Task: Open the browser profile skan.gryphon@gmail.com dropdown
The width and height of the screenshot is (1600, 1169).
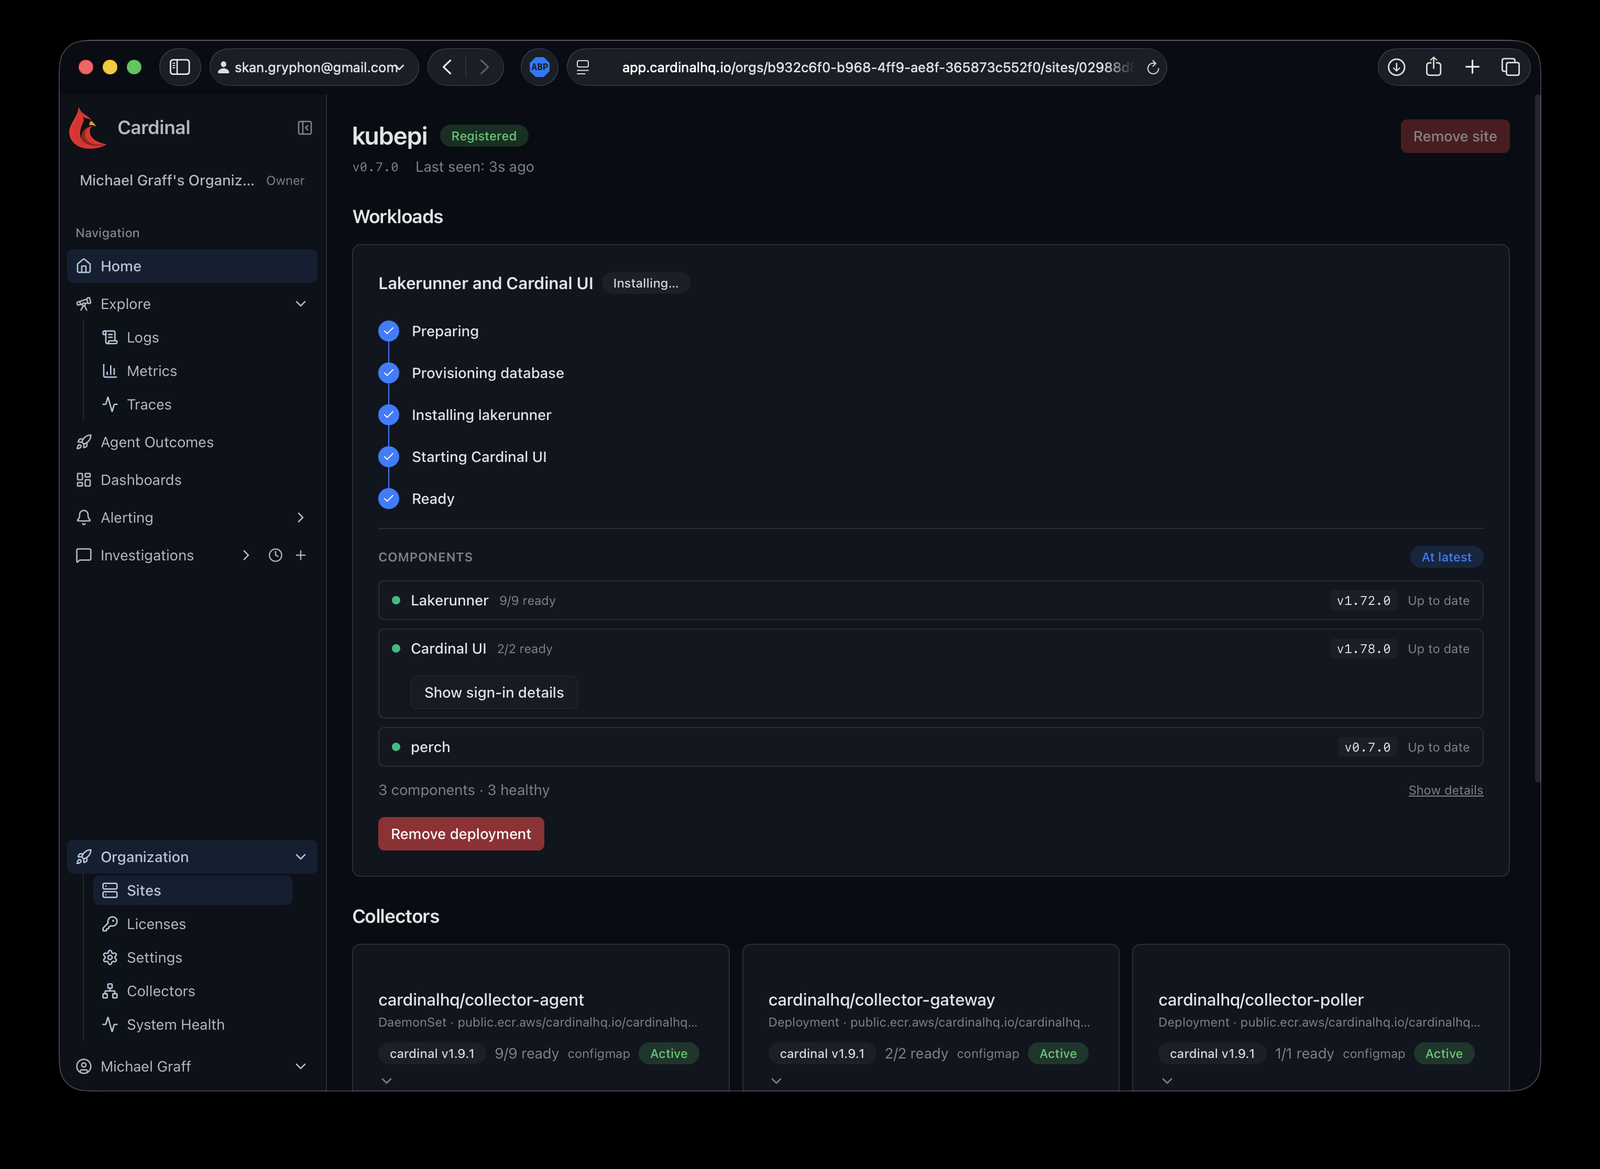Action: (314, 67)
